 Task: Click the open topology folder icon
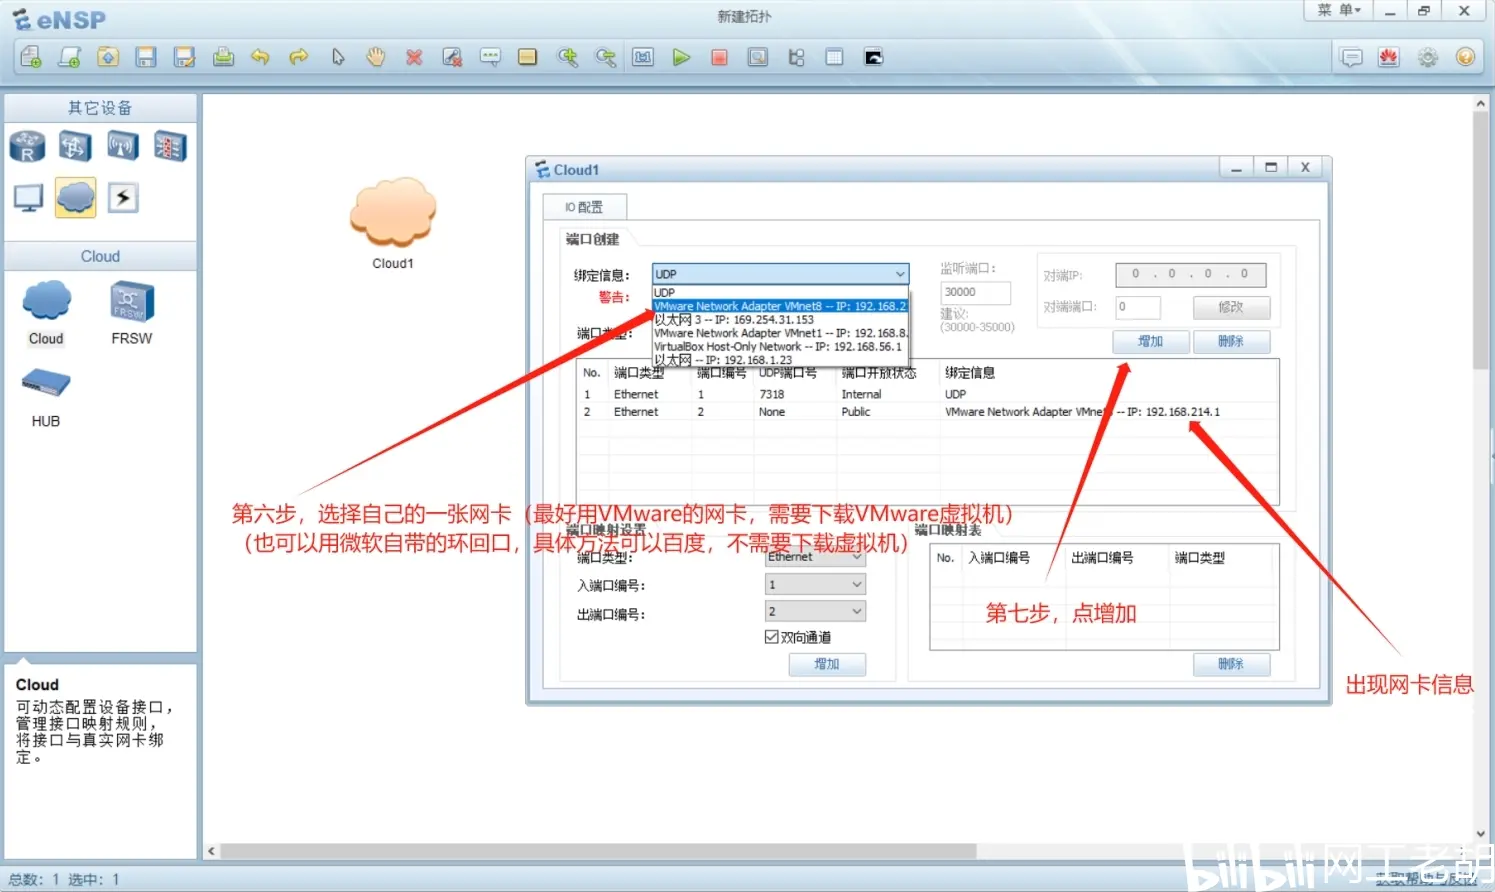[x=108, y=57]
